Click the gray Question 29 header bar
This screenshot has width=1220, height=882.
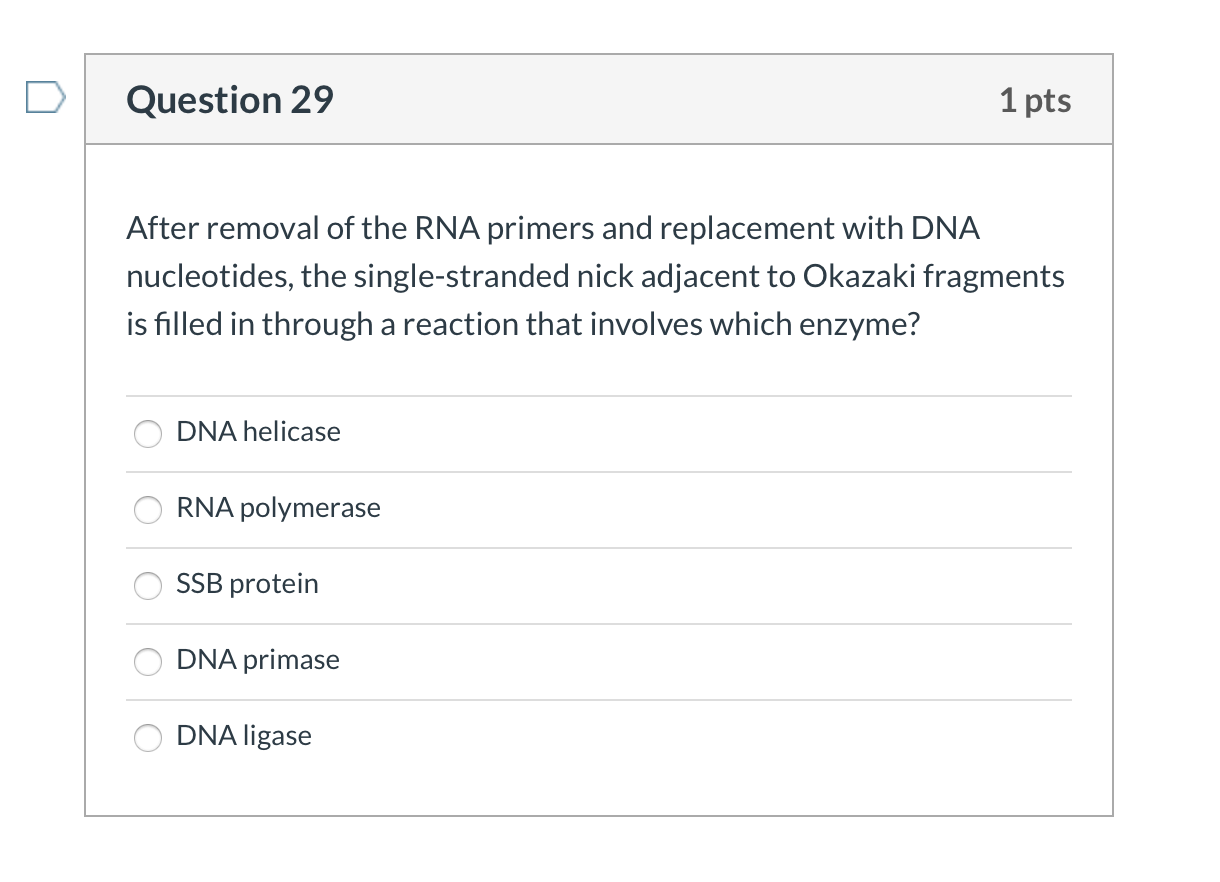click(x=600, y=99)
